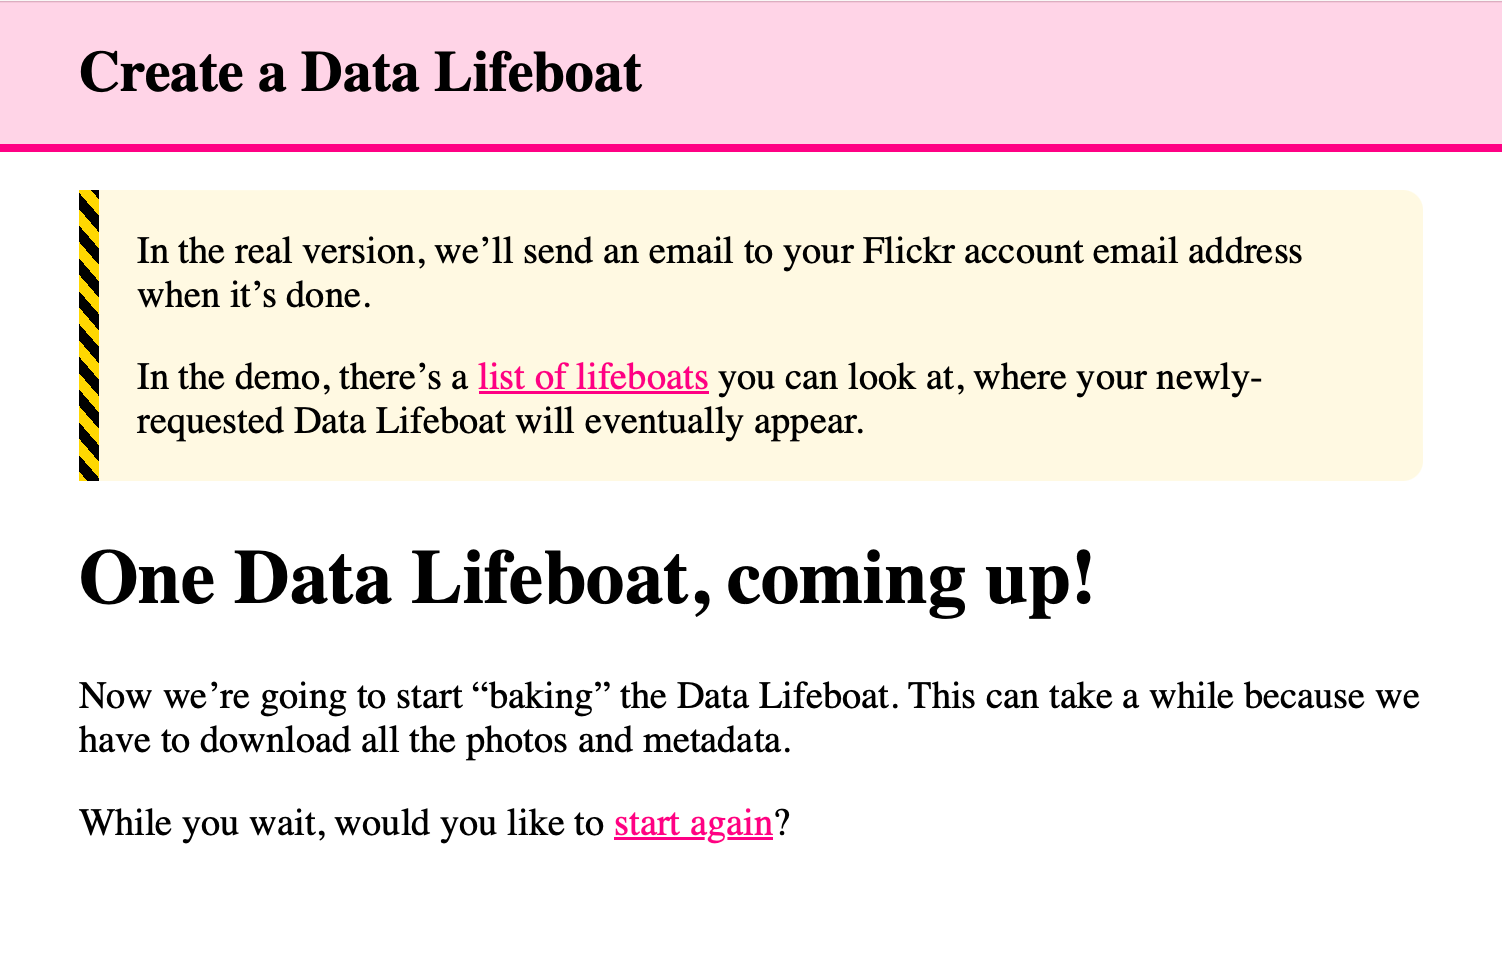Click the While you wait text
This screenshot has height=956, width=1502.
340,823
